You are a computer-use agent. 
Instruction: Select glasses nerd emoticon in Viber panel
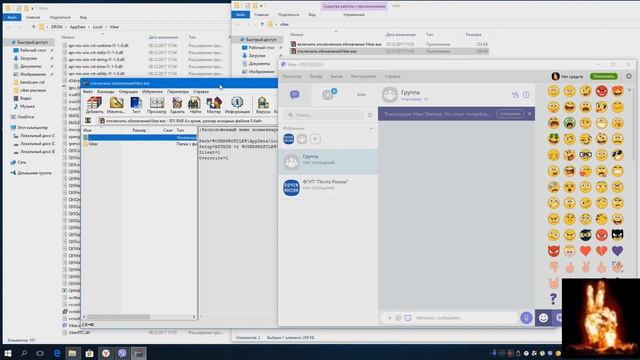[585, 155]
